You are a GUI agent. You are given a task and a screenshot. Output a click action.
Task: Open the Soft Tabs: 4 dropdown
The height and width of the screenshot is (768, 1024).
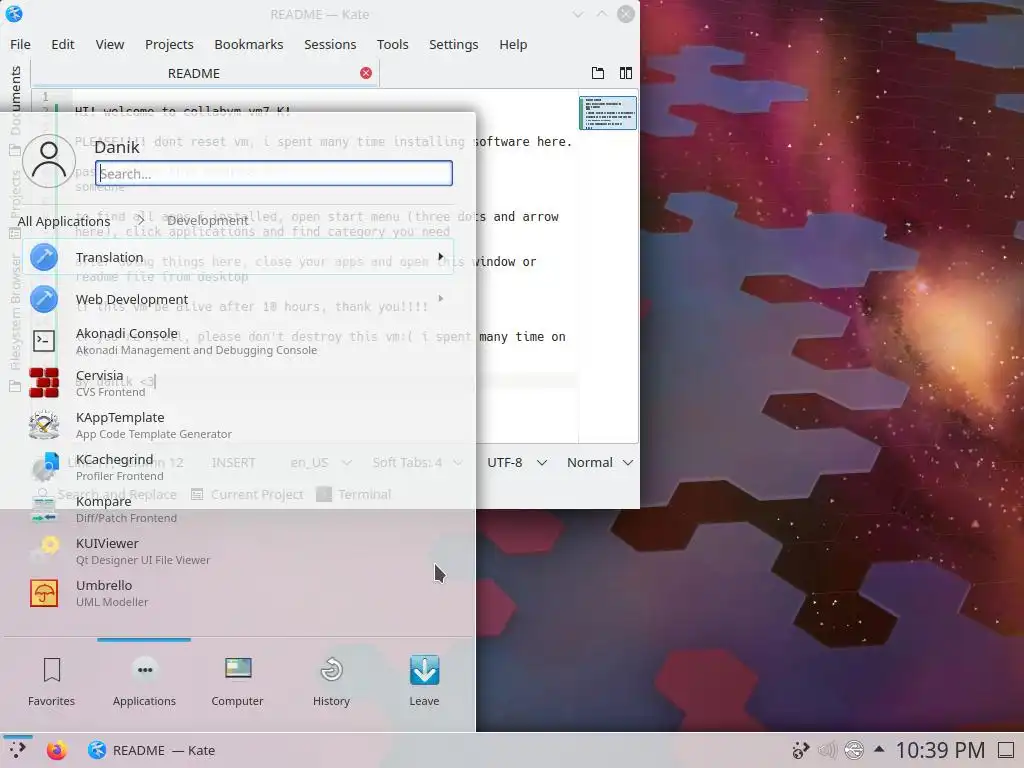tap(417, 462)
